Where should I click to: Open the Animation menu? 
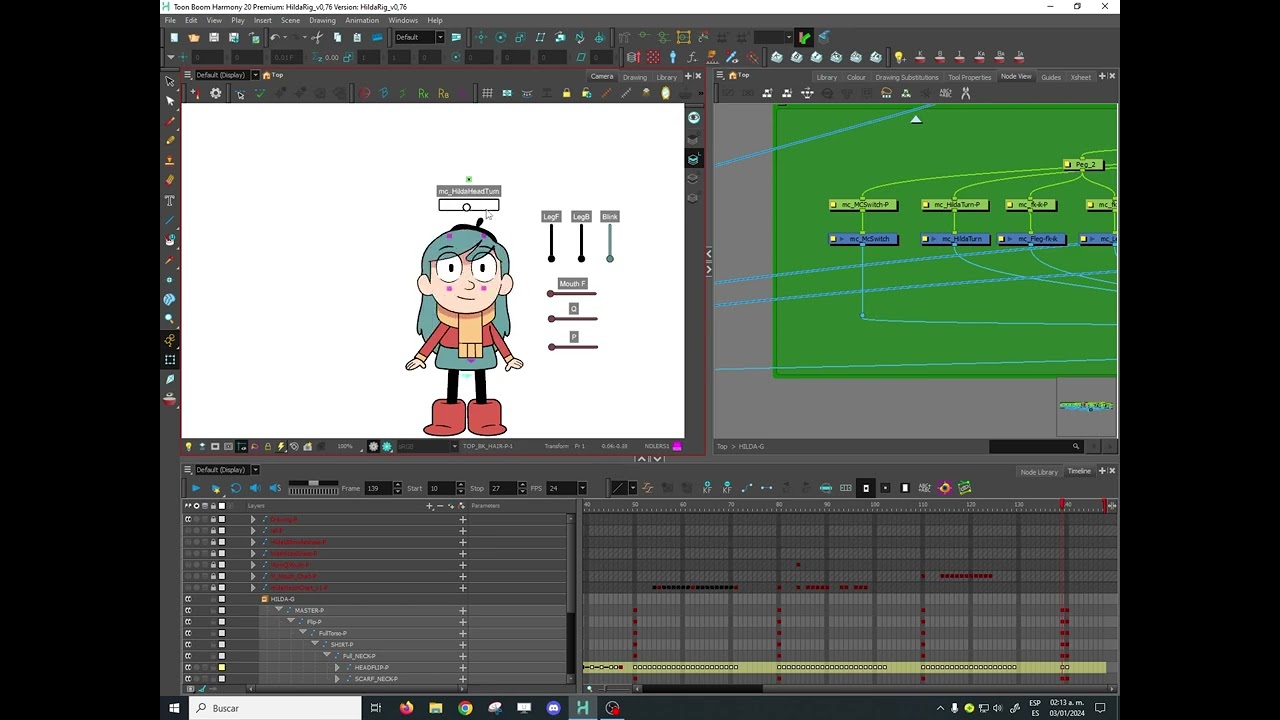[362, 20]
